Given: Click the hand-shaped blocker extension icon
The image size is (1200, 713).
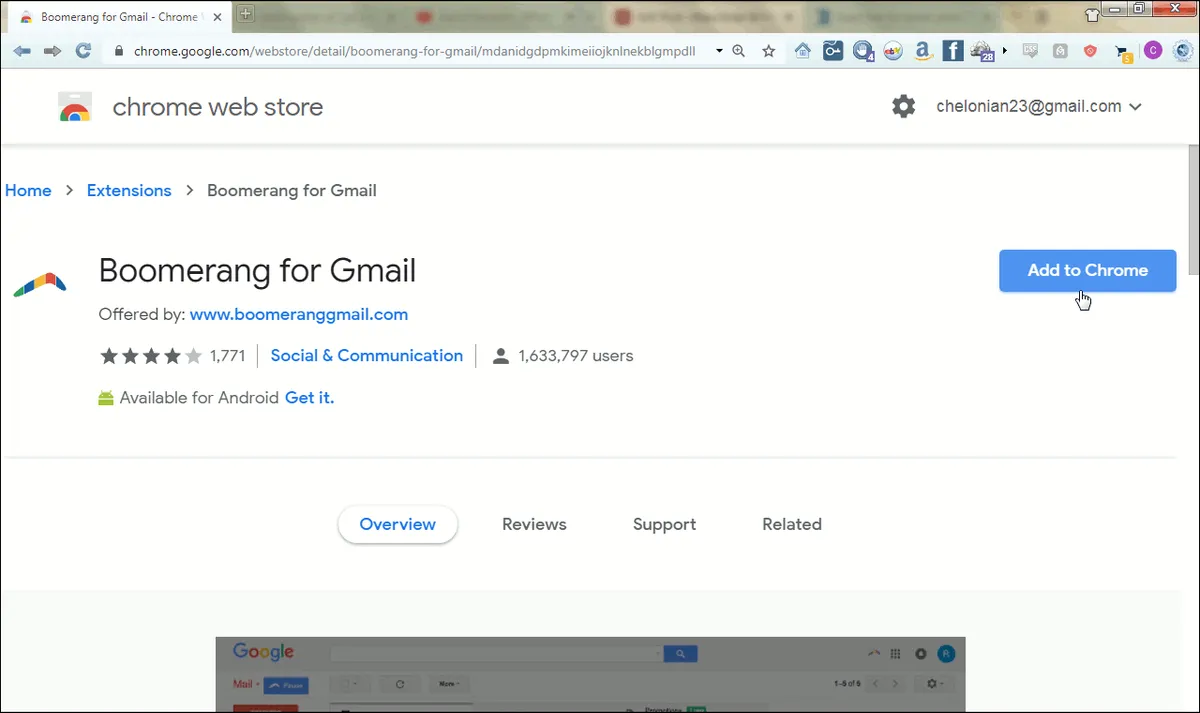Looking at the screenshot, I should tap(864, 51).
